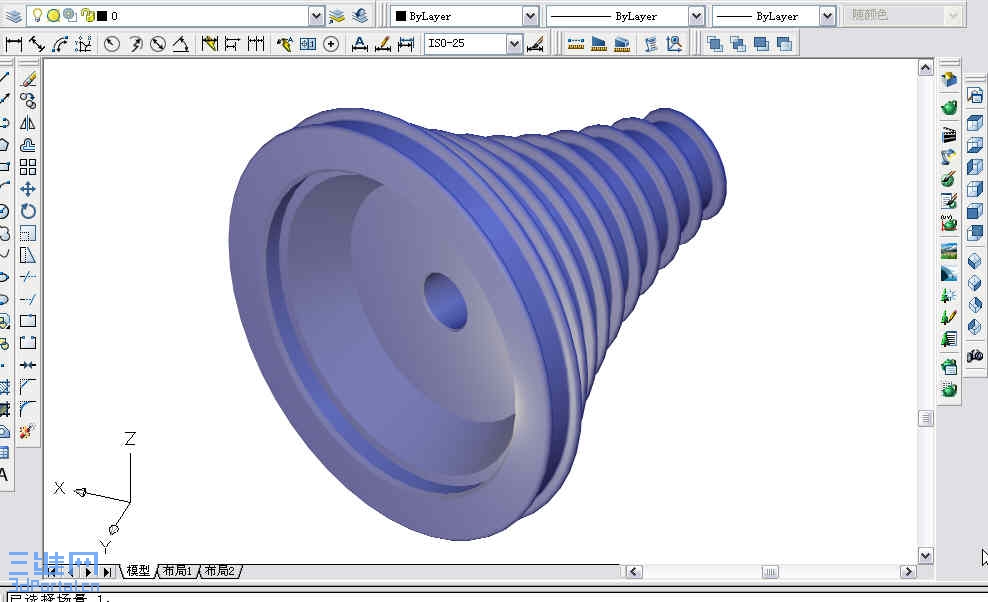Image resolution: width=988 pixels, height=602 pixels.
Task: Select the Baseline dimension tool
Action: coord(232,43)
